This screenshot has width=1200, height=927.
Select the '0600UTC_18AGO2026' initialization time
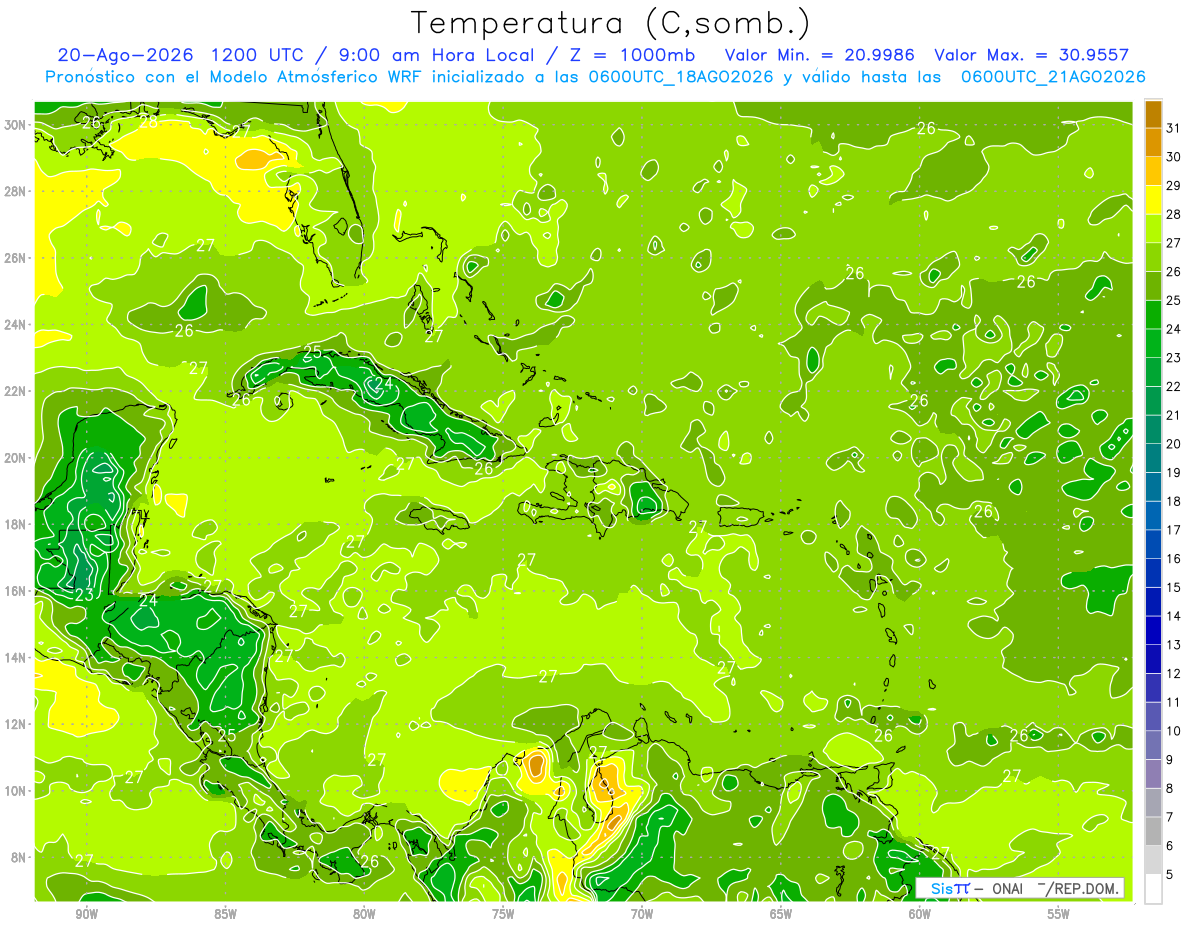tap(681, 76)
